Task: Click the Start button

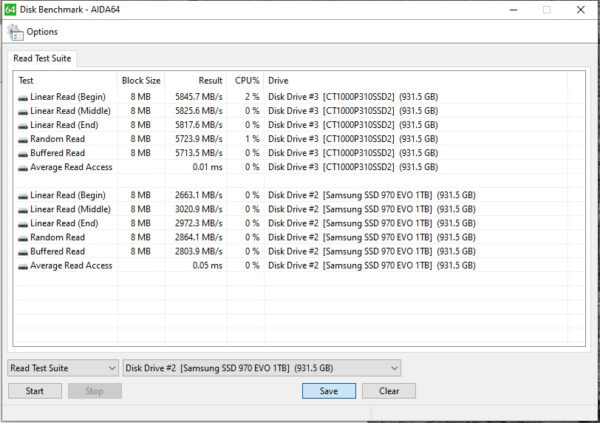Action: pyautogui.click(x=35, y=391)
